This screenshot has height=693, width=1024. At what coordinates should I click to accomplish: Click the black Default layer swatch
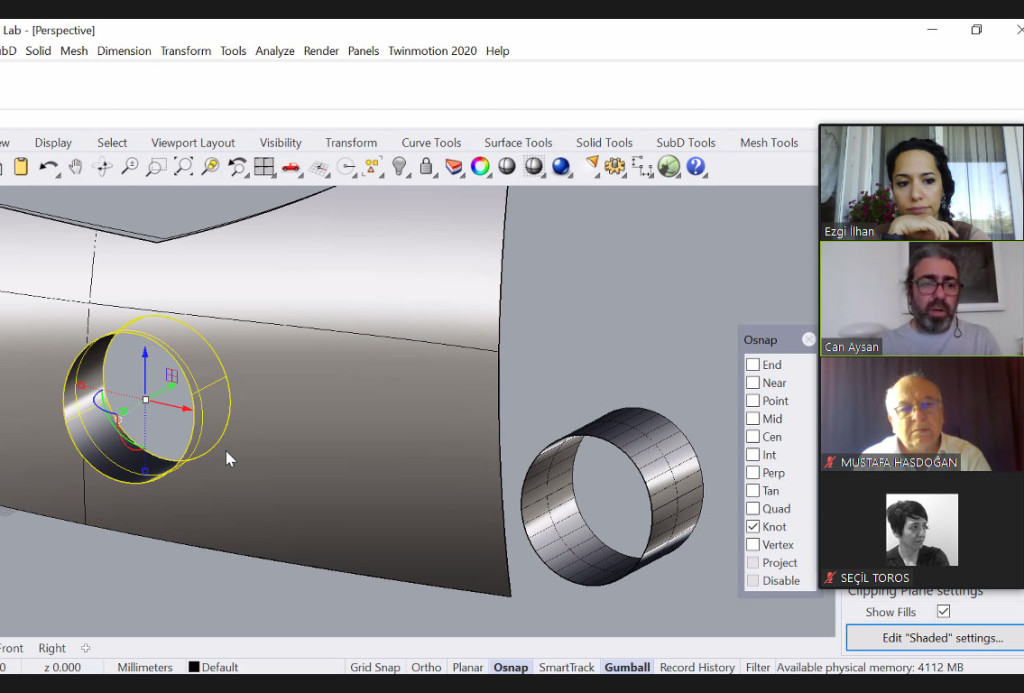[194, 667]
